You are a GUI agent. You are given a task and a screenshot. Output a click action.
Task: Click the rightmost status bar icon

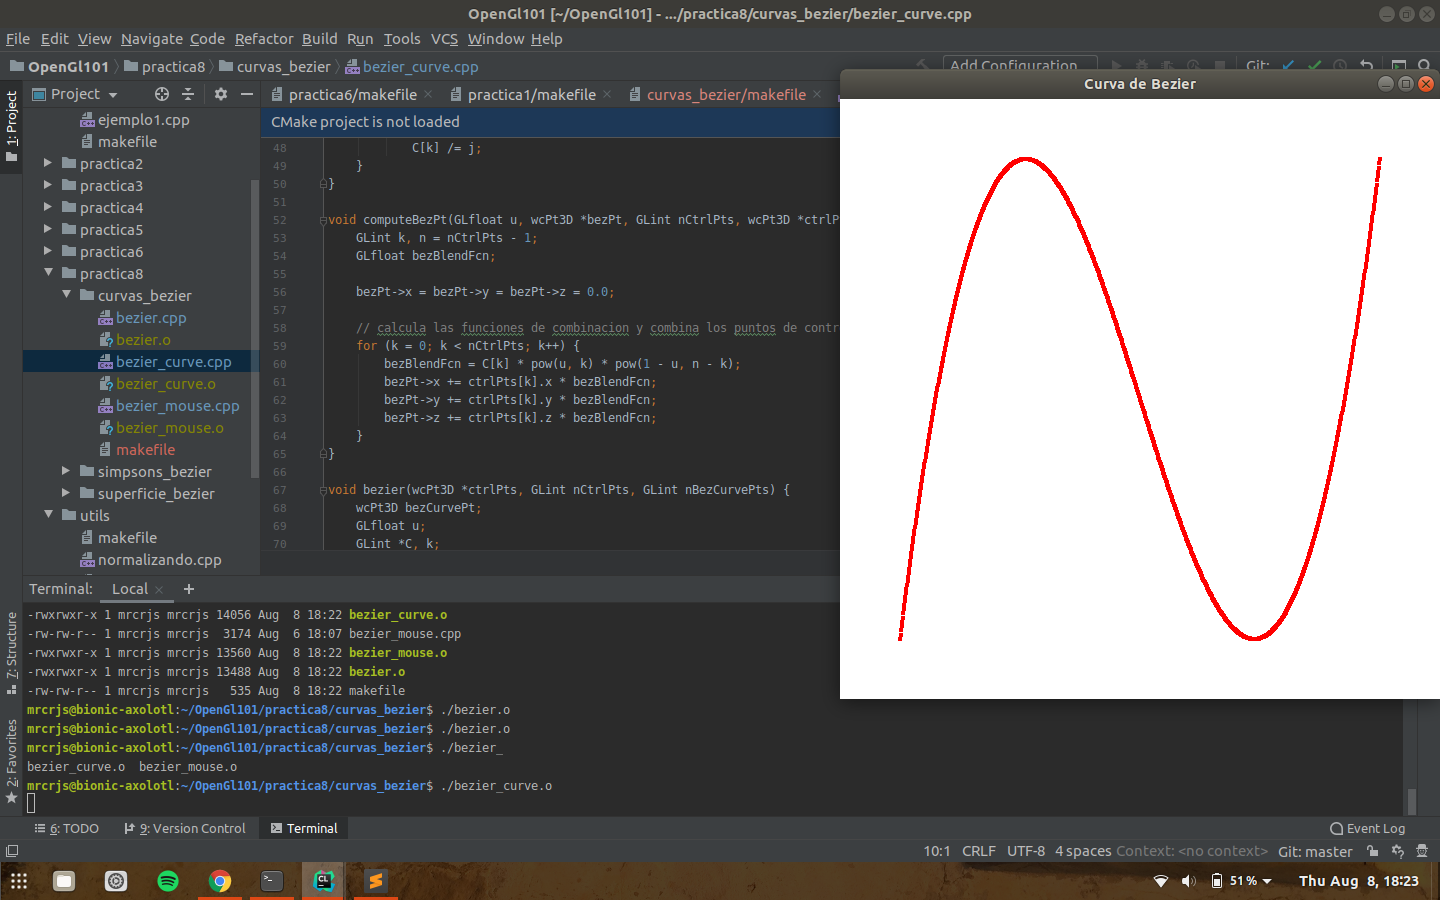[1422, 851]
